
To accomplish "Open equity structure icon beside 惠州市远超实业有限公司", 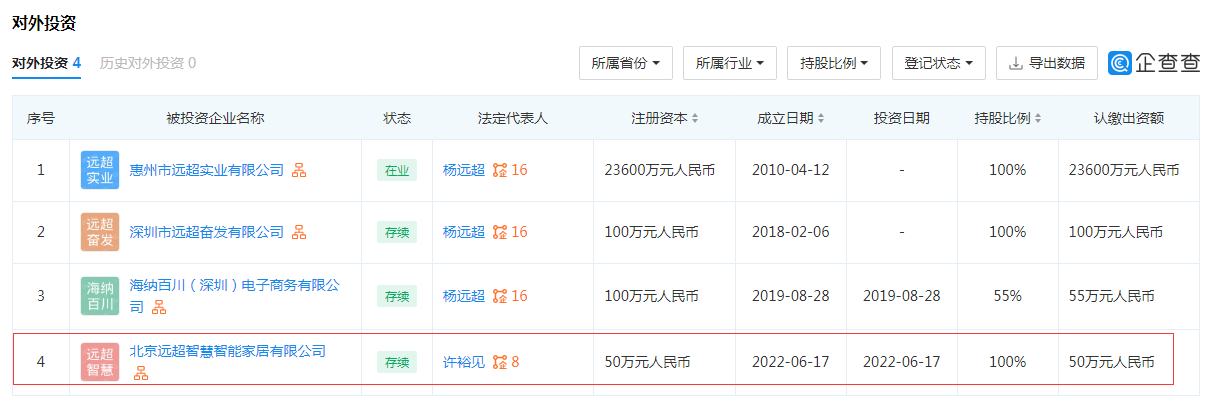I will (299, 170).
